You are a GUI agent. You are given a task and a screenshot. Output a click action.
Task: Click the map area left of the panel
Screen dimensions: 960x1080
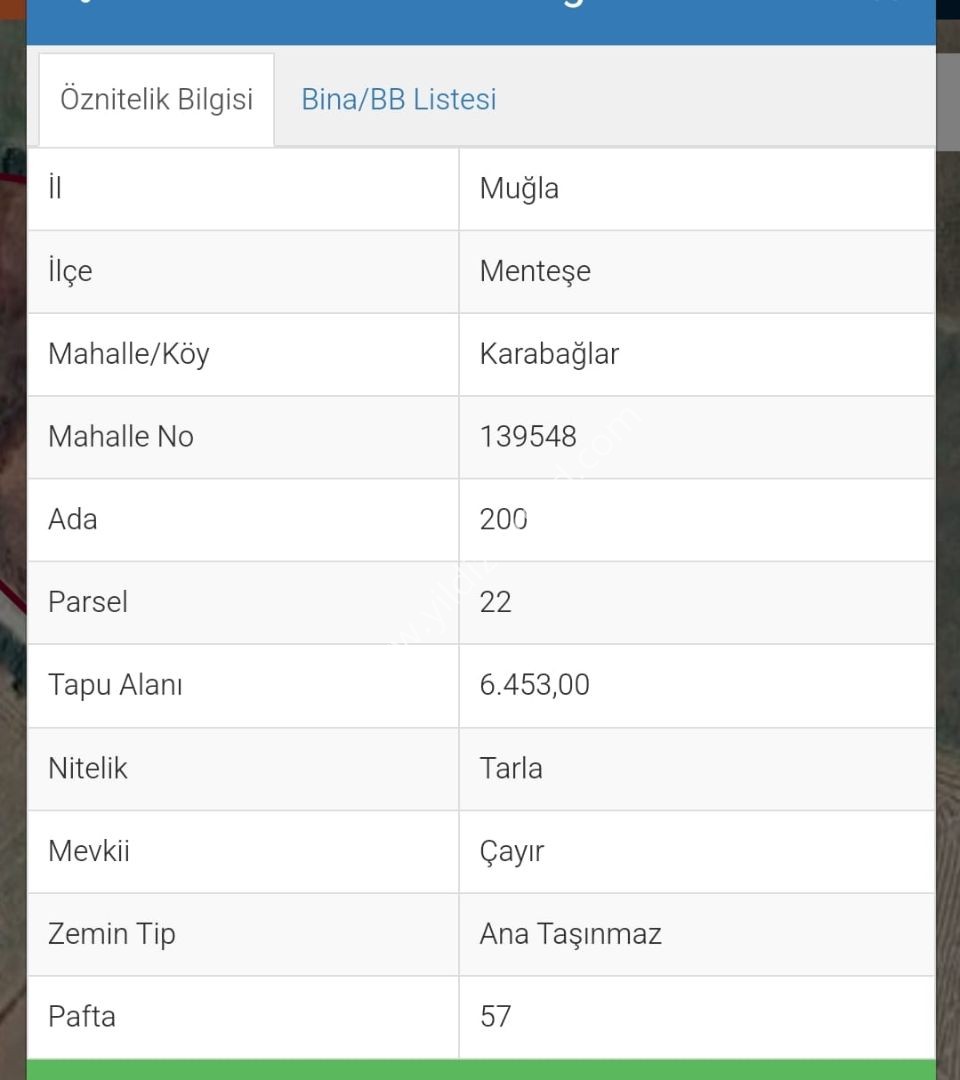(x=12, y=551)
